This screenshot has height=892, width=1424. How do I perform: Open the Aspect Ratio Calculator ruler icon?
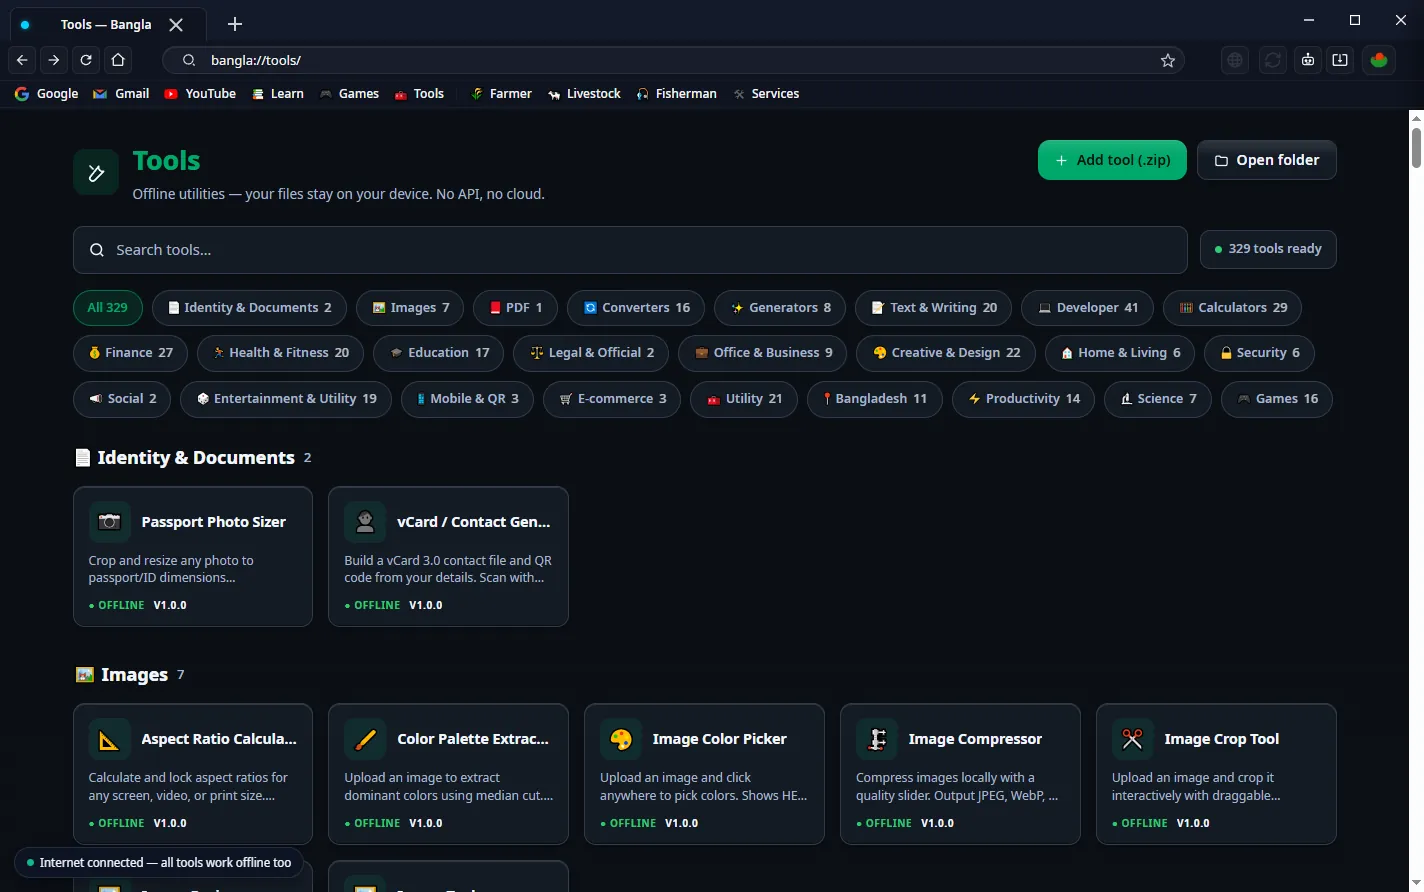(x=110, y=739)
